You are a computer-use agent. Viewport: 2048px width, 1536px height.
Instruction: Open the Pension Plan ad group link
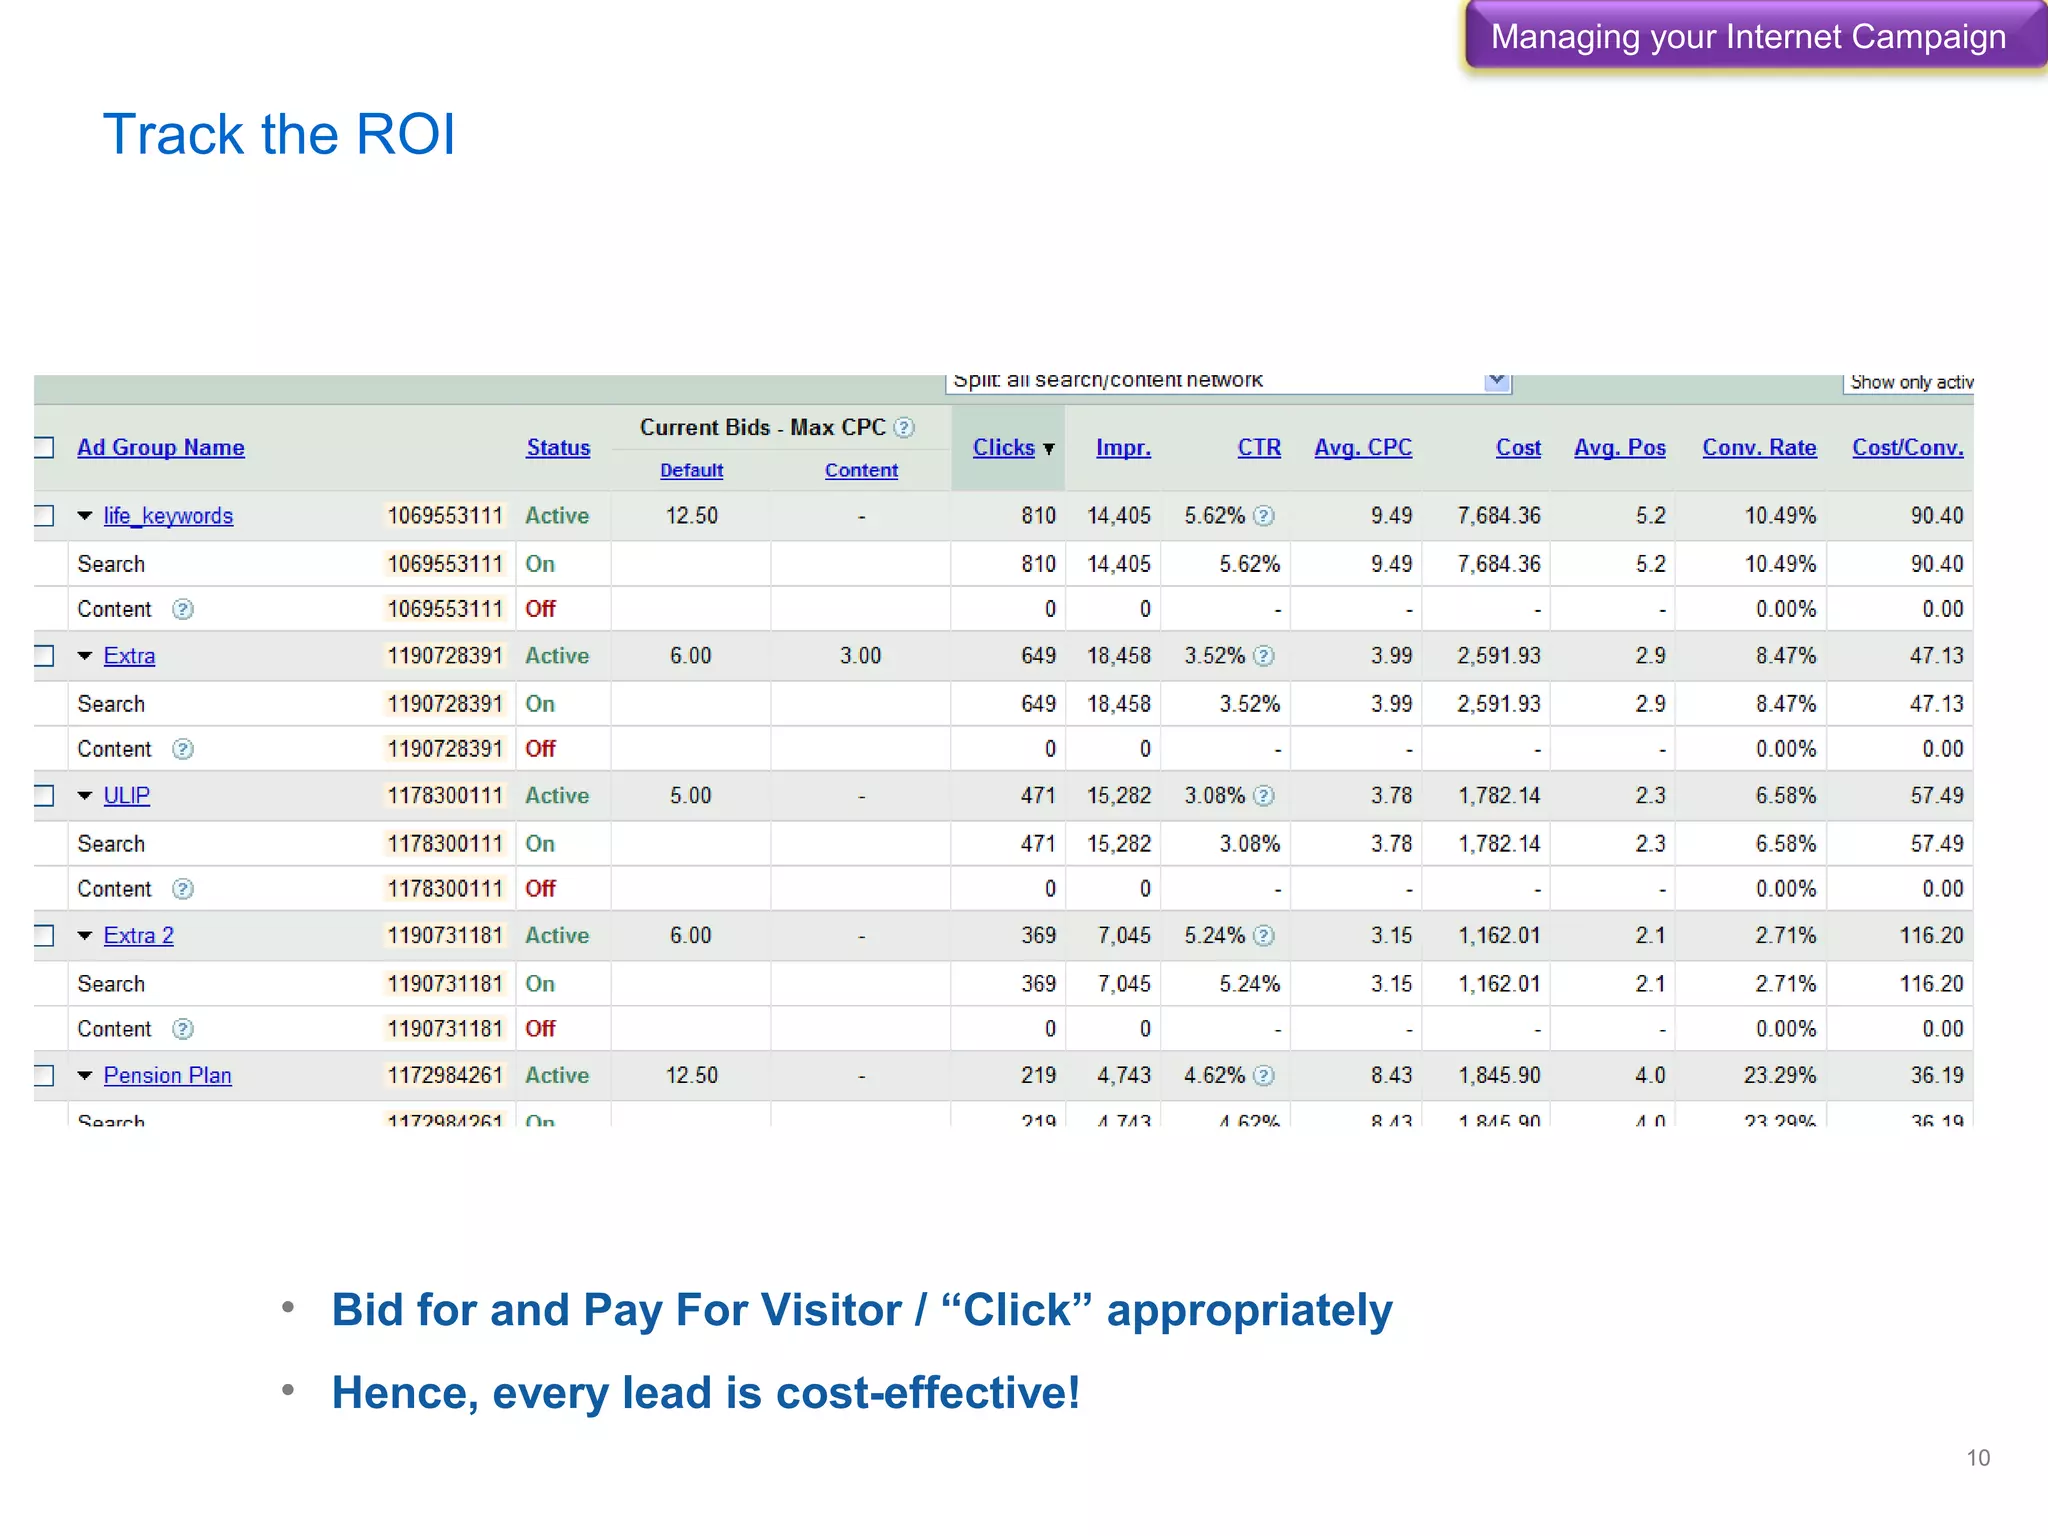click(x=168, y=1076)
